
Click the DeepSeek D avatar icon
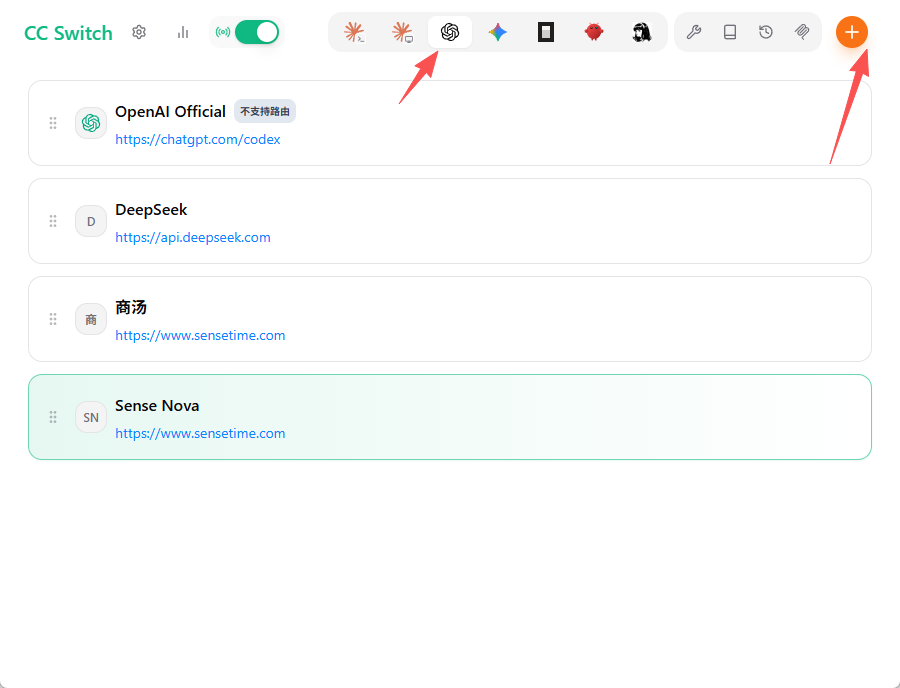(91, 221)
